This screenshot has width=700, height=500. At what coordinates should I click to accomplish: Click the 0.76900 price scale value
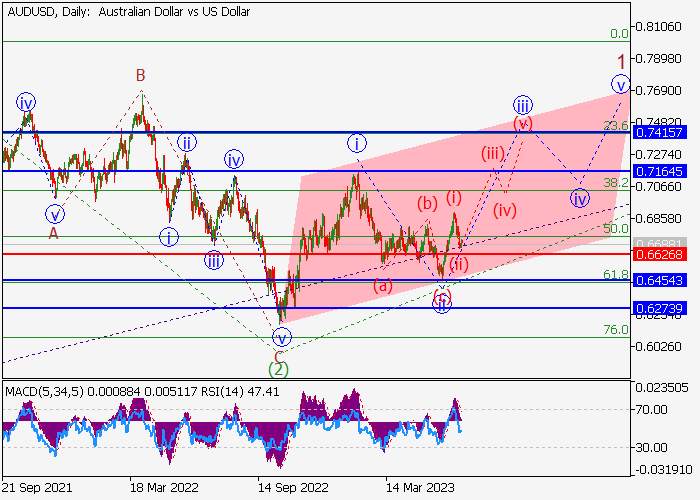click(x=658, y=91)
